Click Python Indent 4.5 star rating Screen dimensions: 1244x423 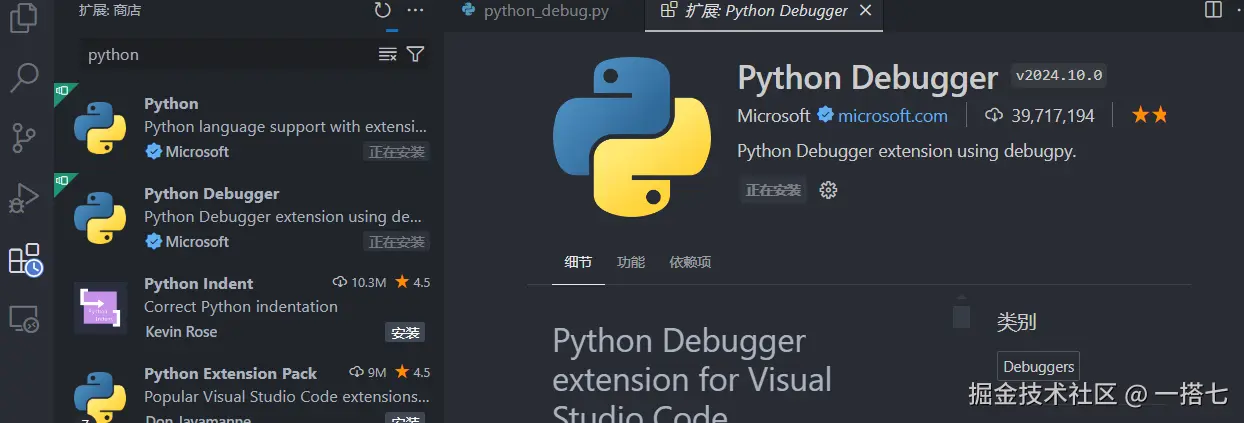click(x=413, y=283)
